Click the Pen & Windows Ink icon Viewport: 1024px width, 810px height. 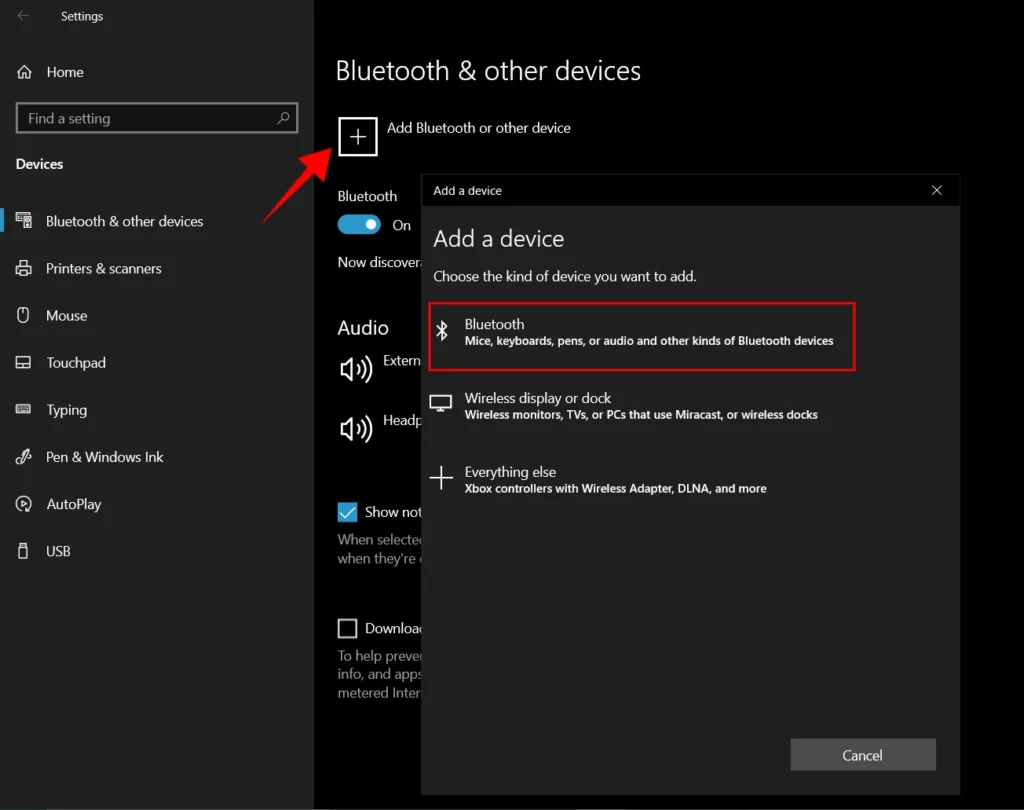coord(24,457)
